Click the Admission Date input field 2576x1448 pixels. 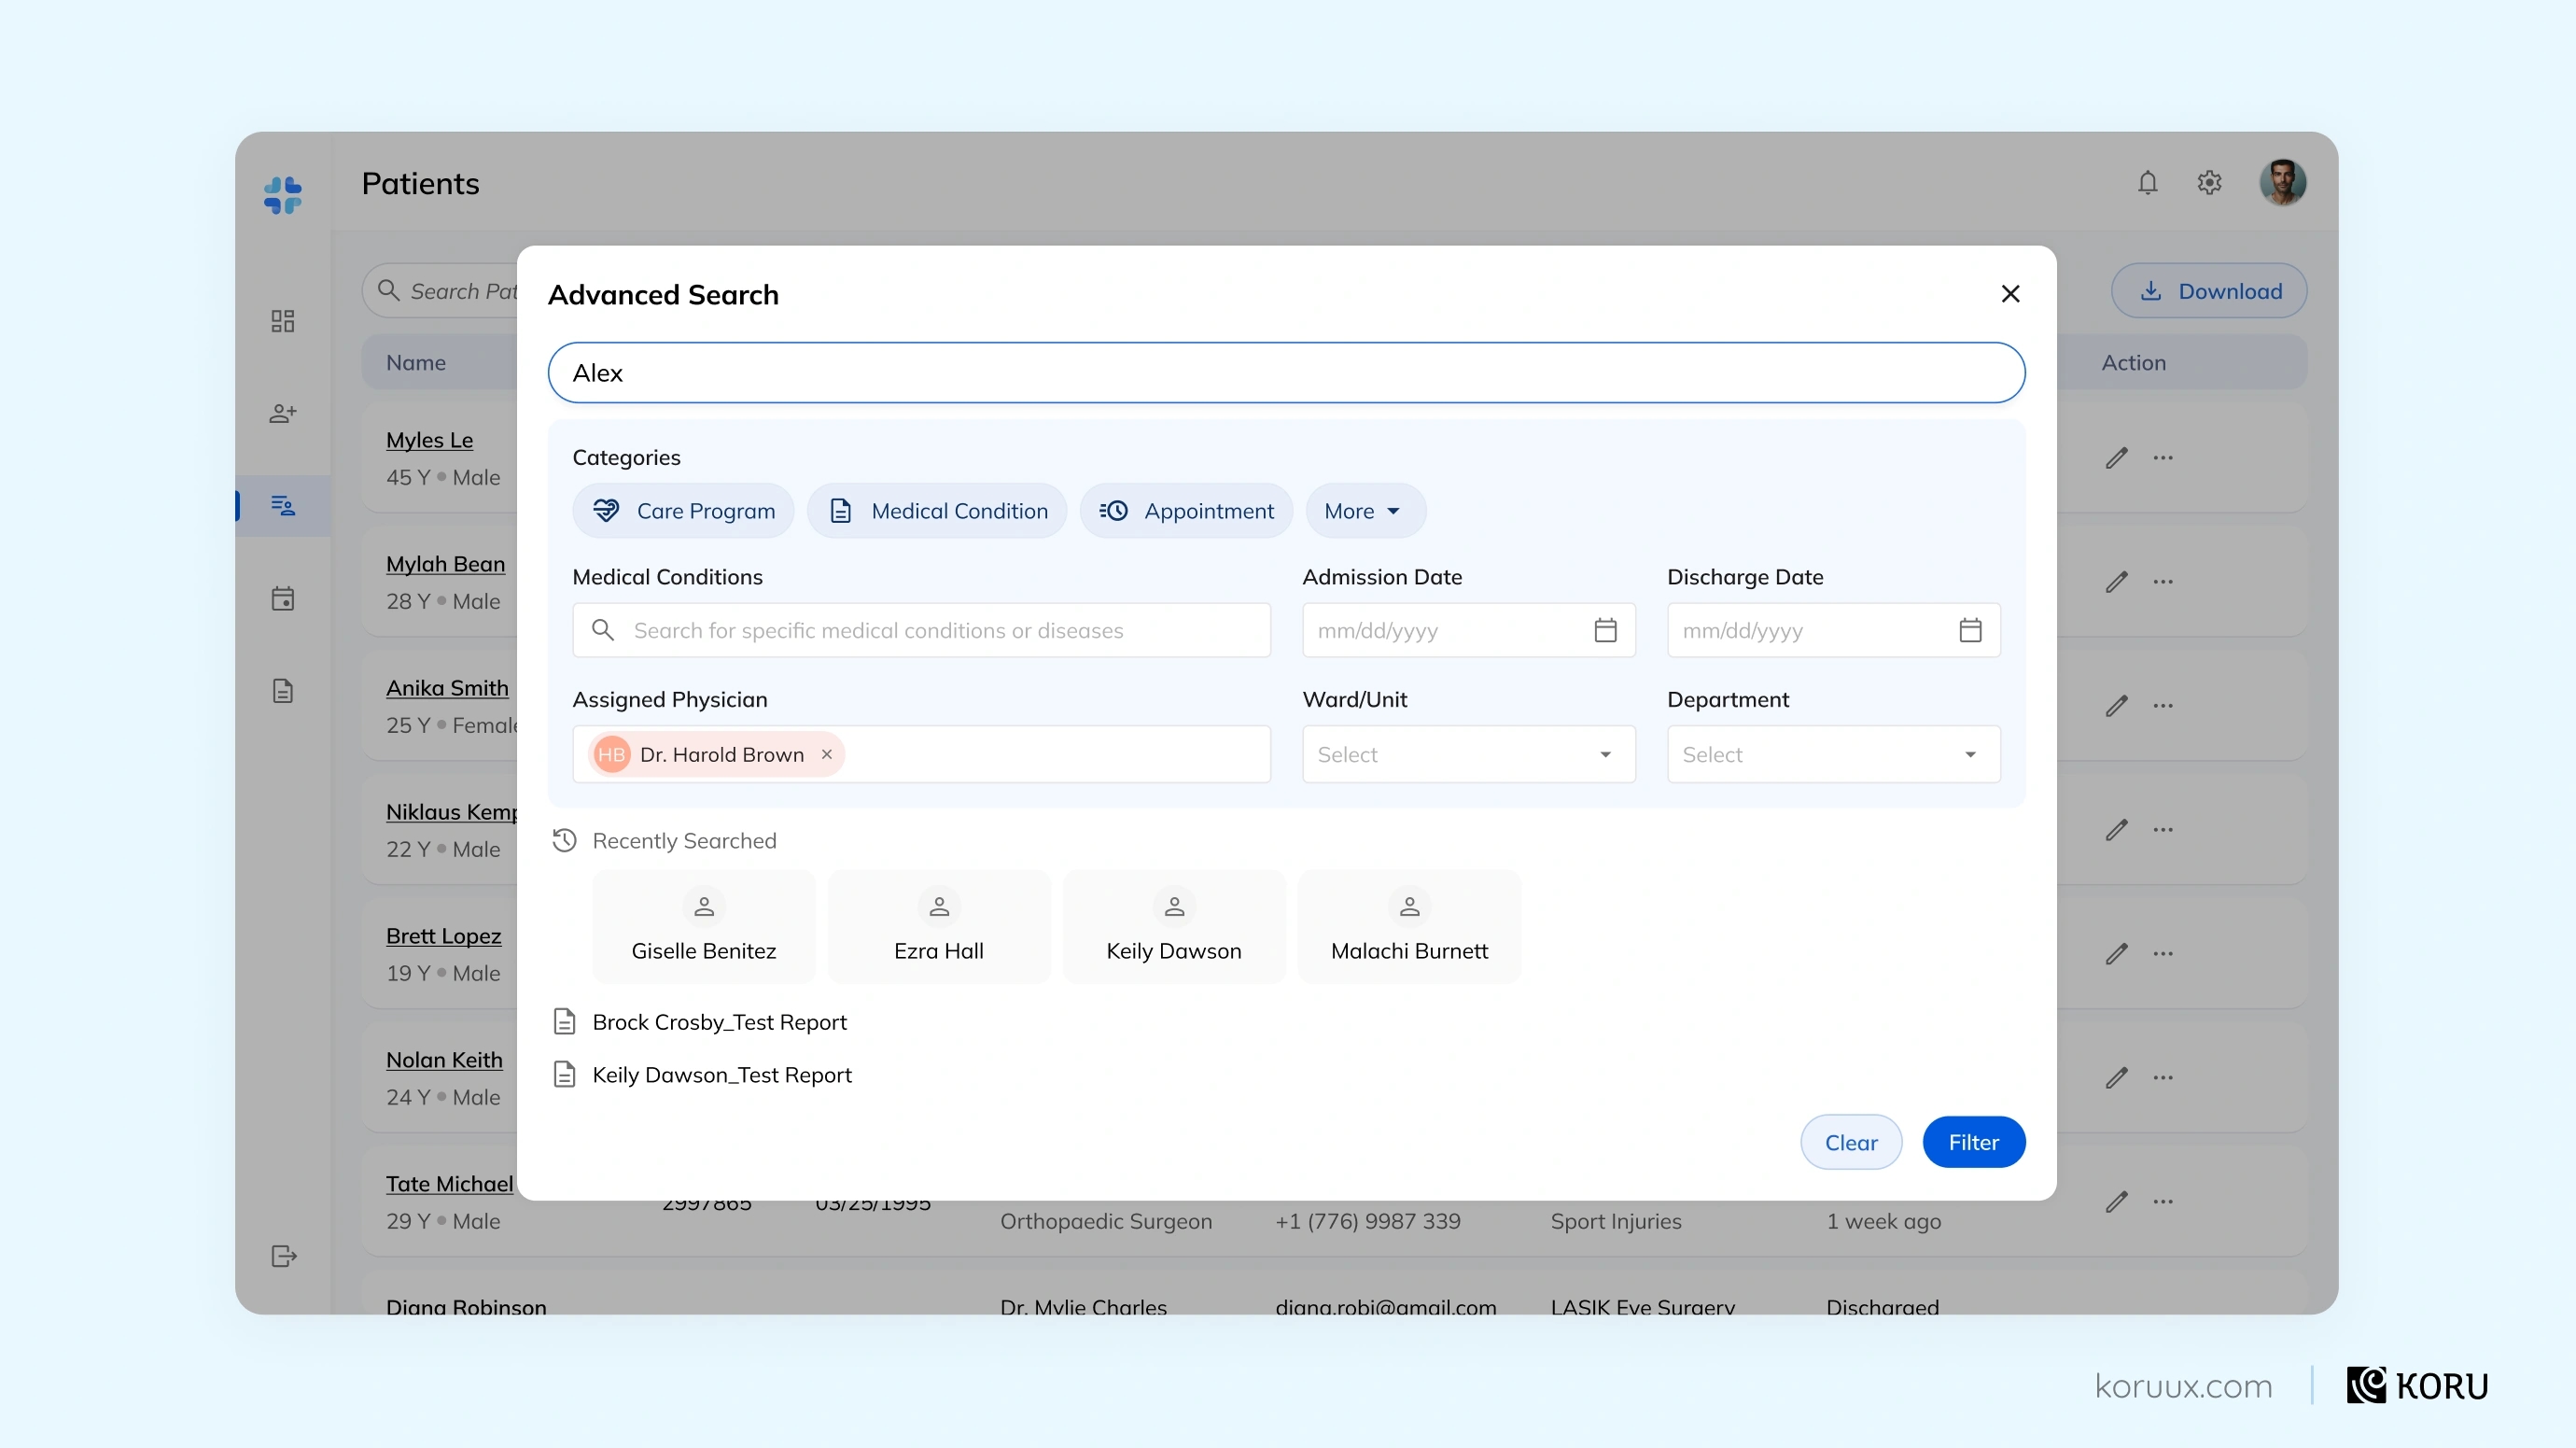tap(1468, 630)
